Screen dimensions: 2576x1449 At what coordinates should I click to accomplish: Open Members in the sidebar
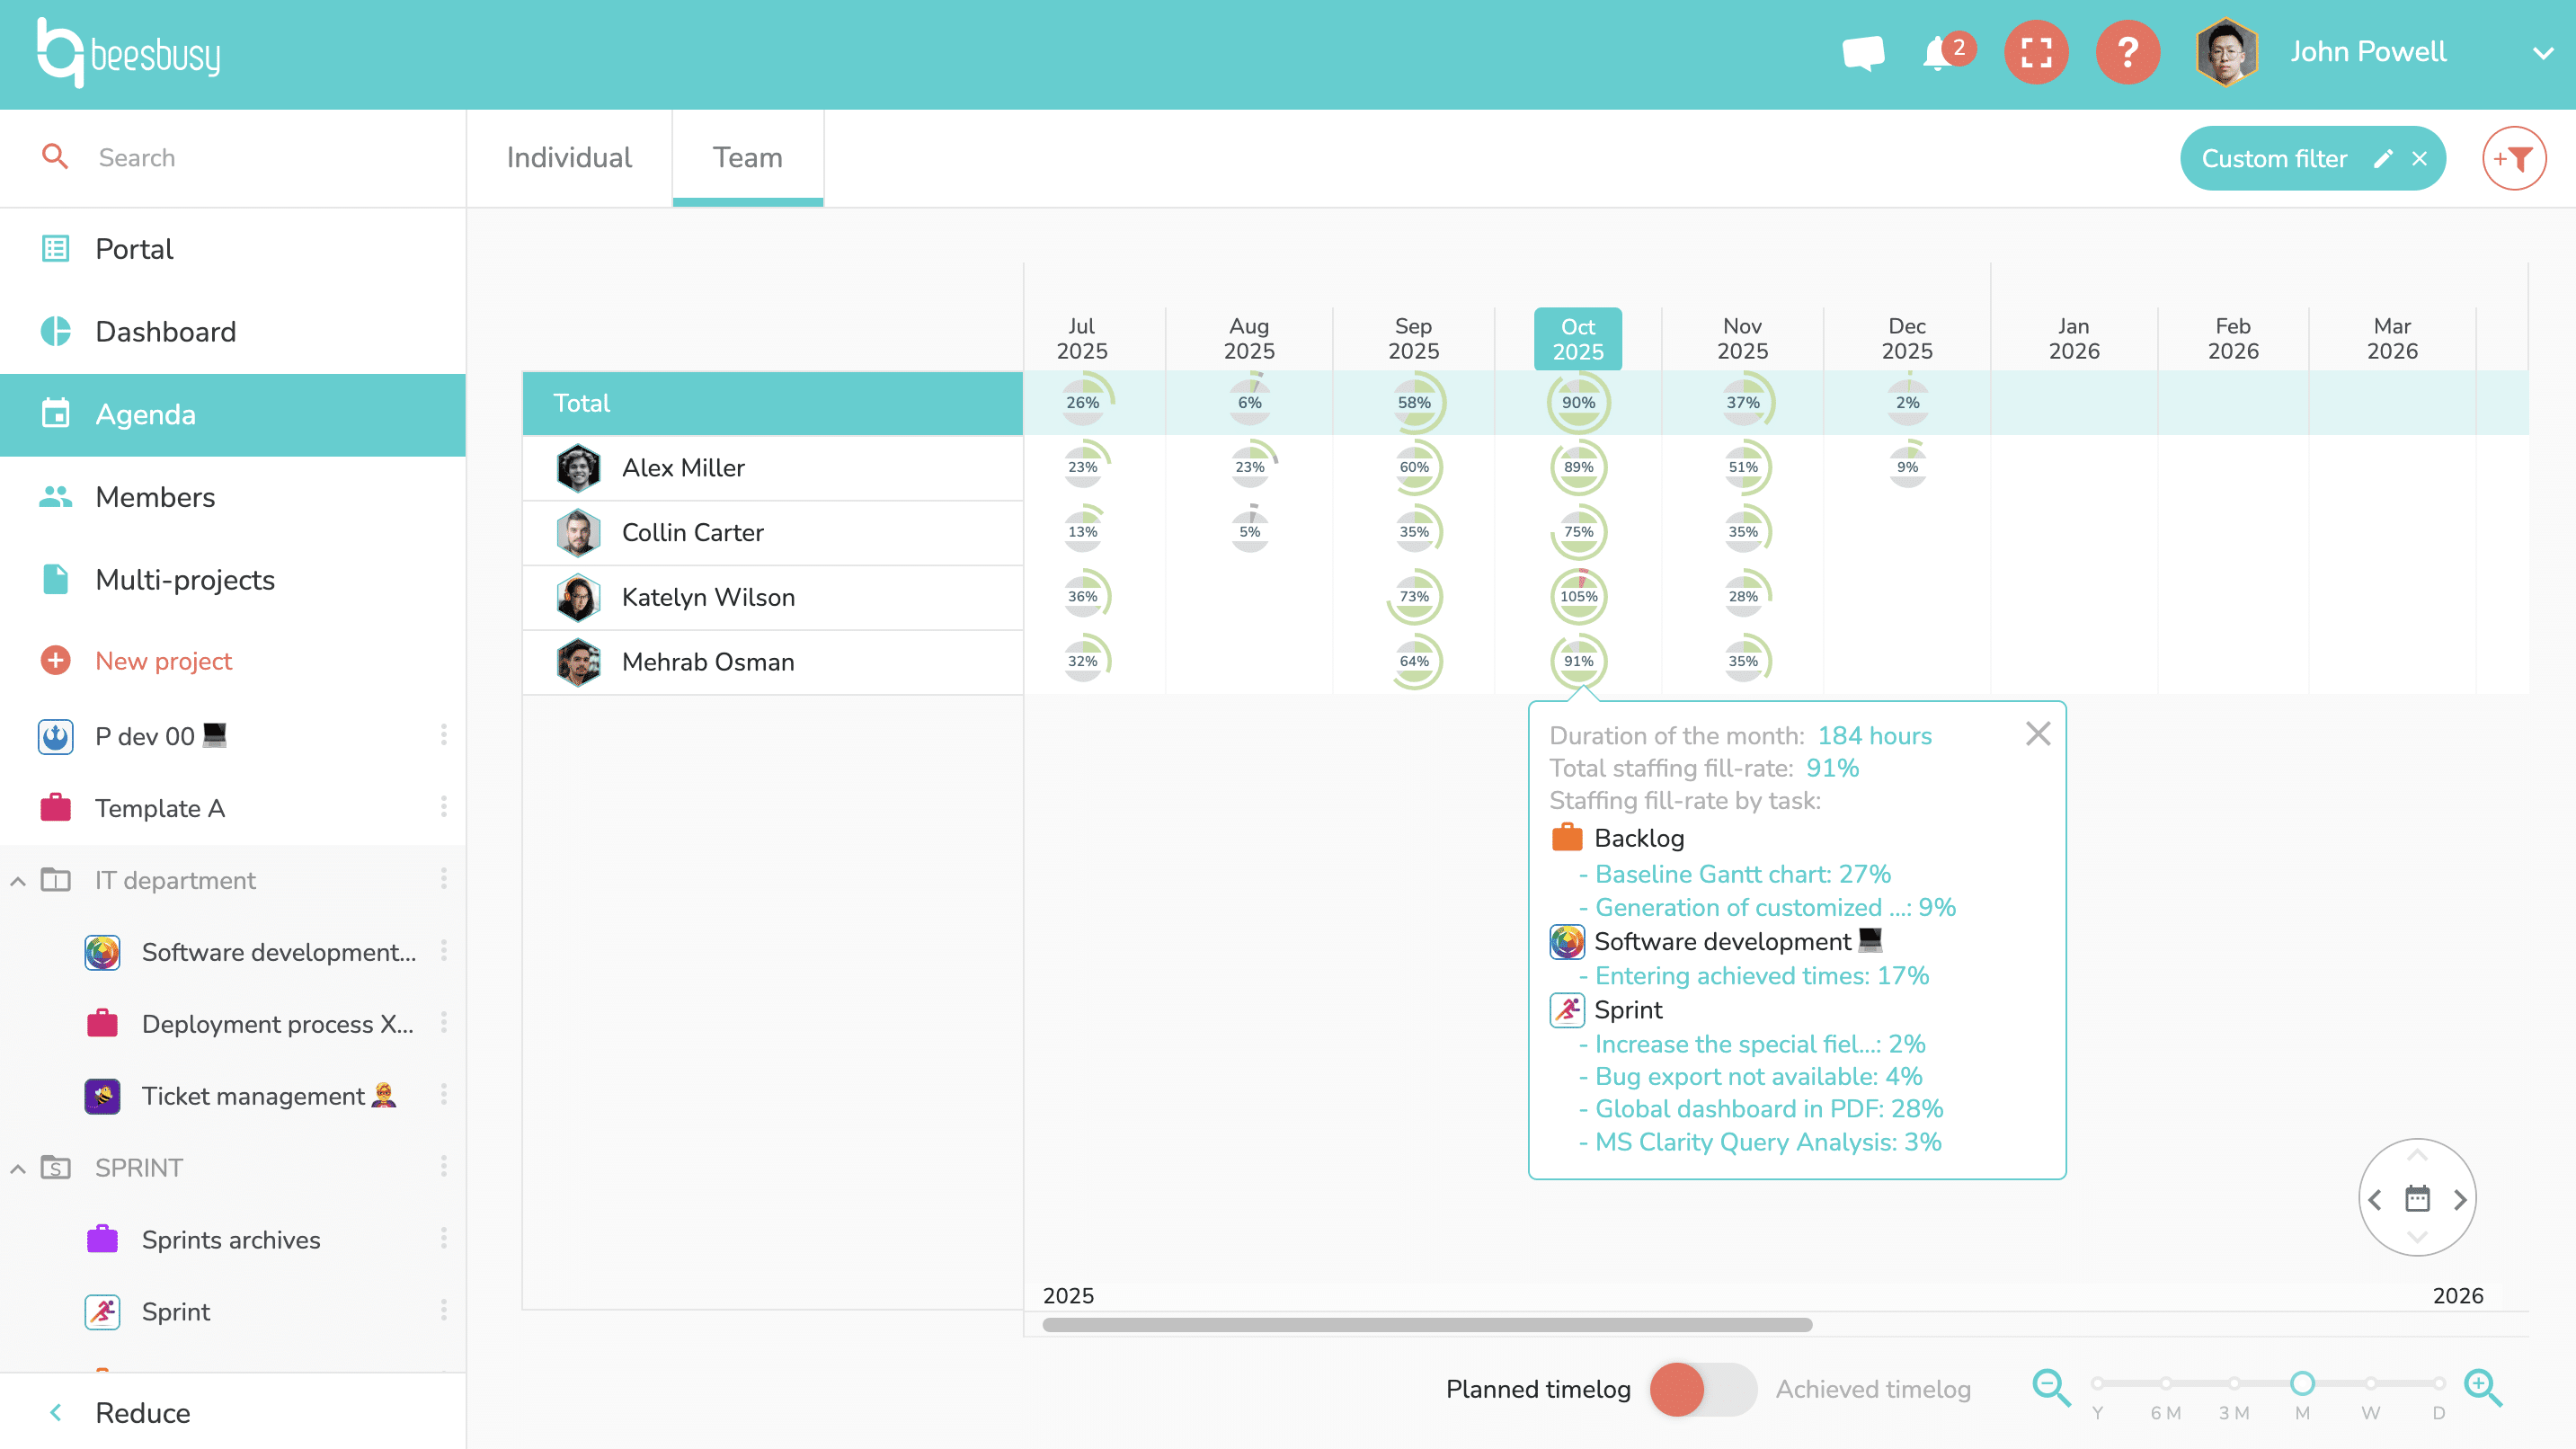(x=155, y=497)
